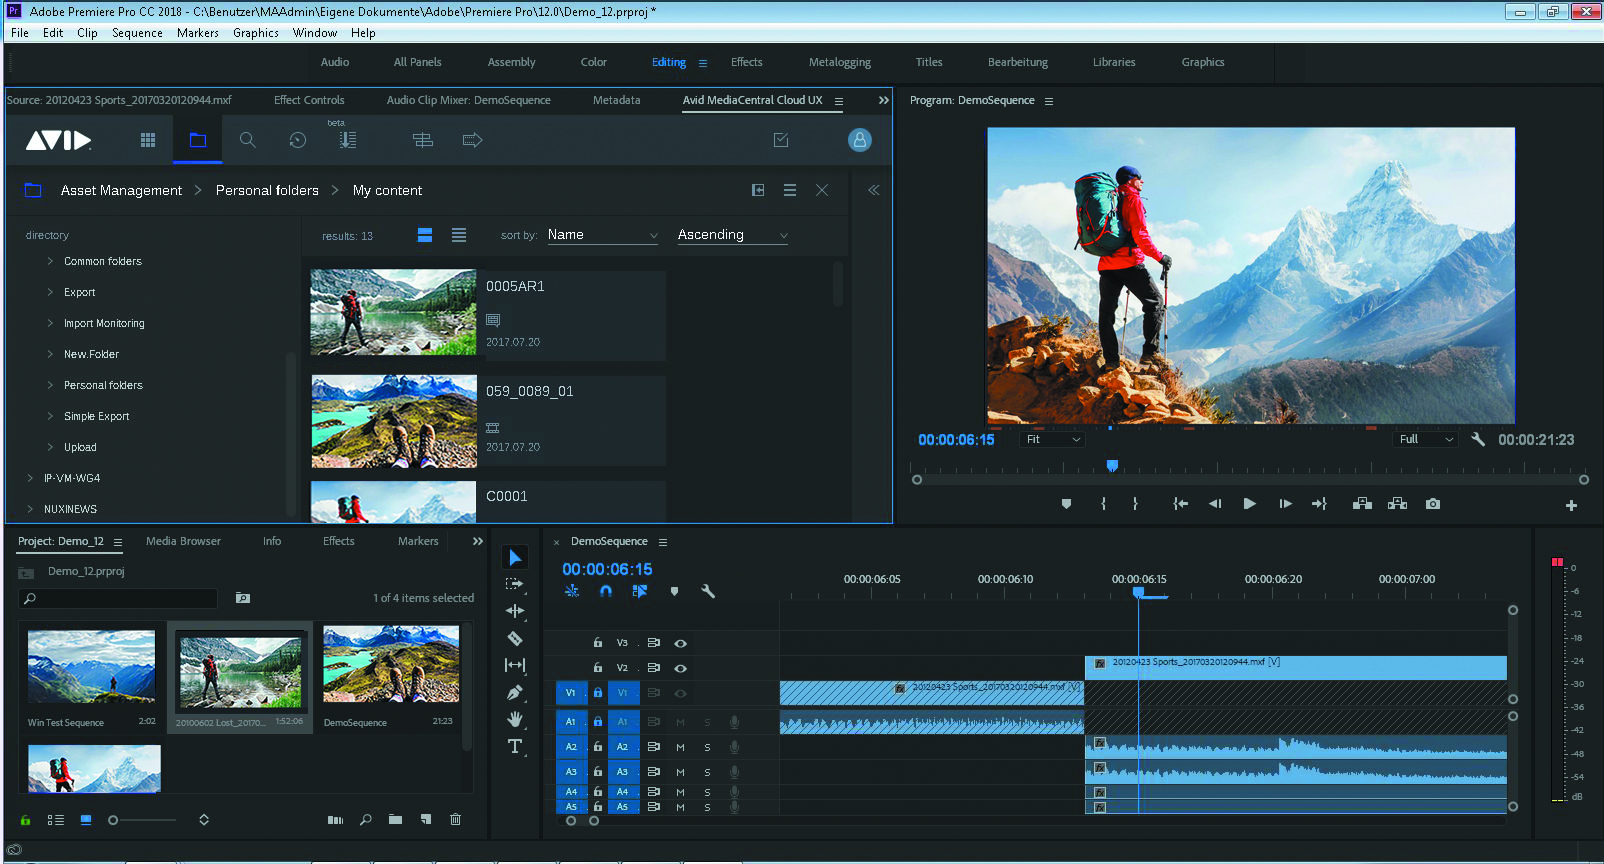Expand the Common folders tree item
Screen dimensions: 1604x864
tap(50, 261)
